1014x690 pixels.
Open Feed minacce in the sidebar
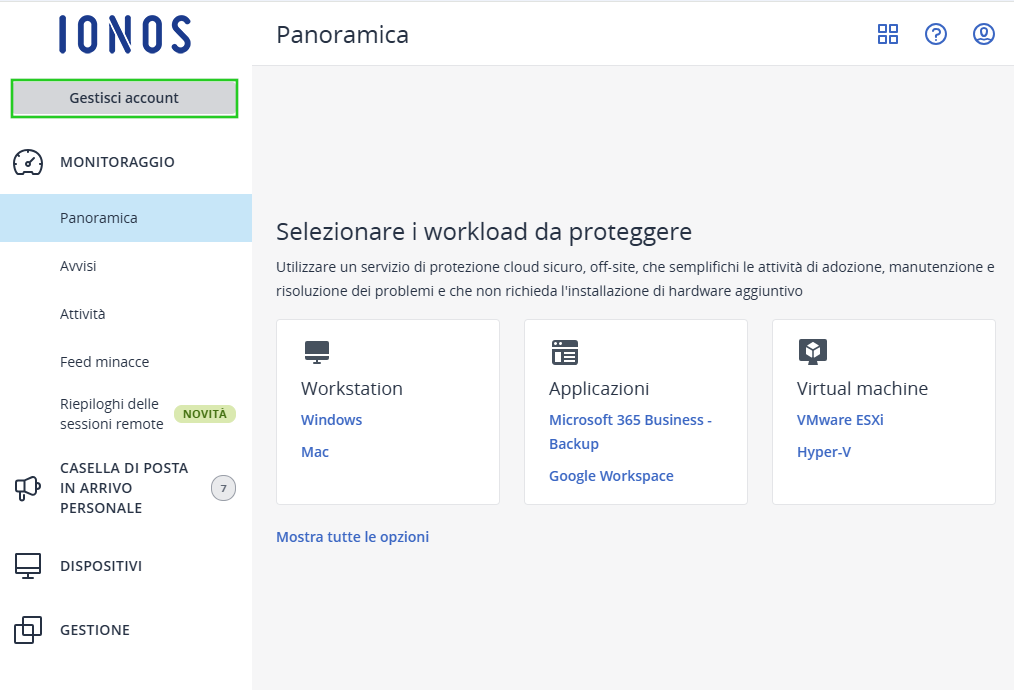tap(105, 361)
